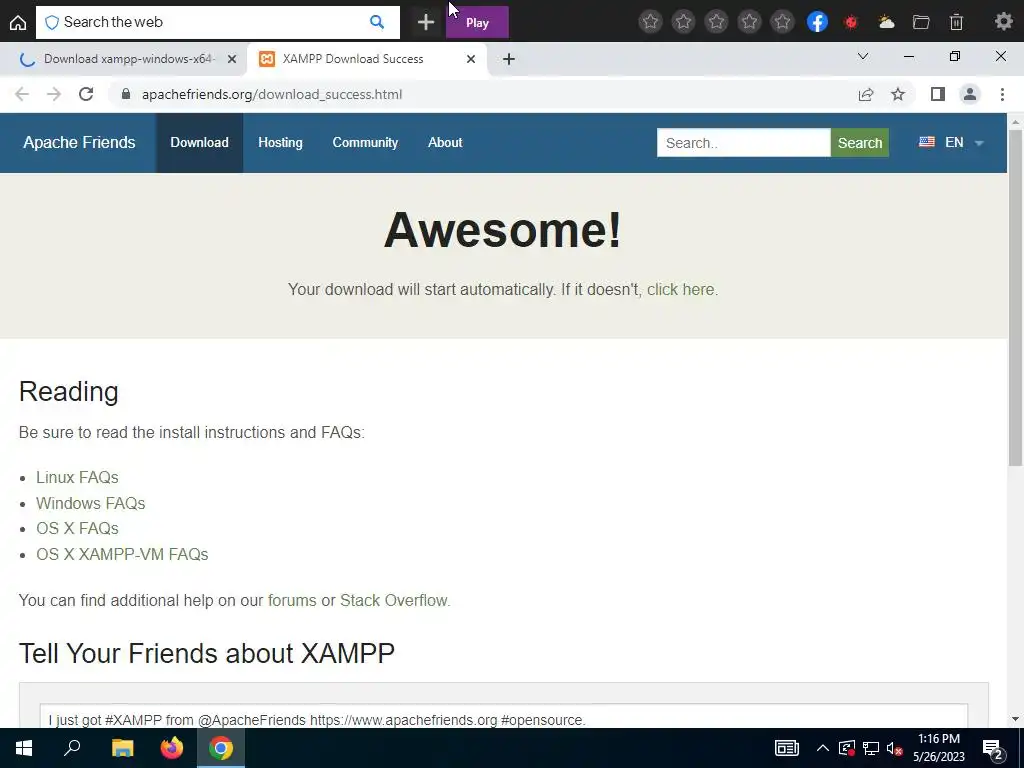This screenshot has width=1024, height=768.
Task: Open the muted volume tray icon
Action: coord(894,748)
